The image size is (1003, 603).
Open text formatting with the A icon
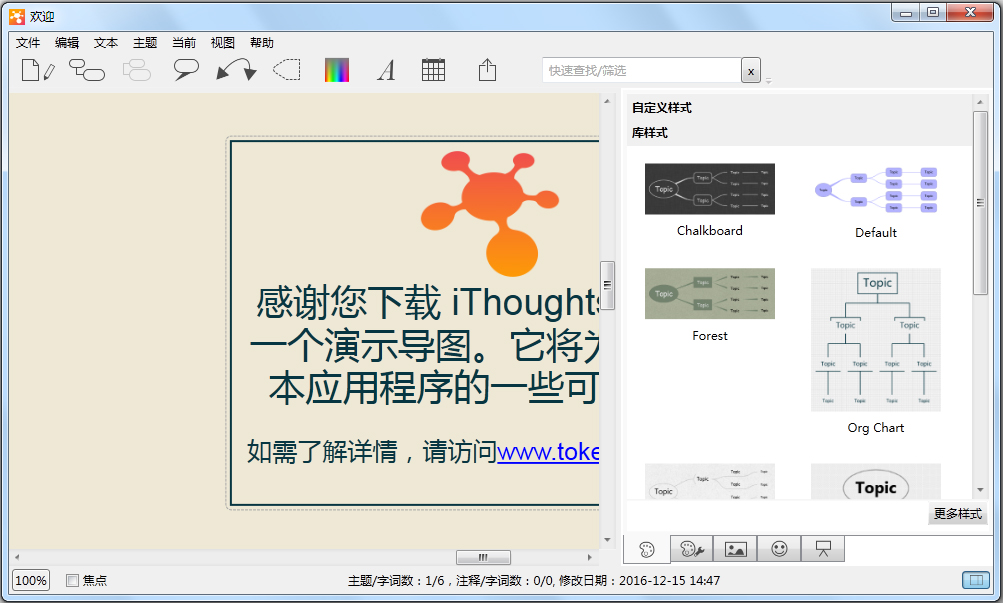click(386, 70)
